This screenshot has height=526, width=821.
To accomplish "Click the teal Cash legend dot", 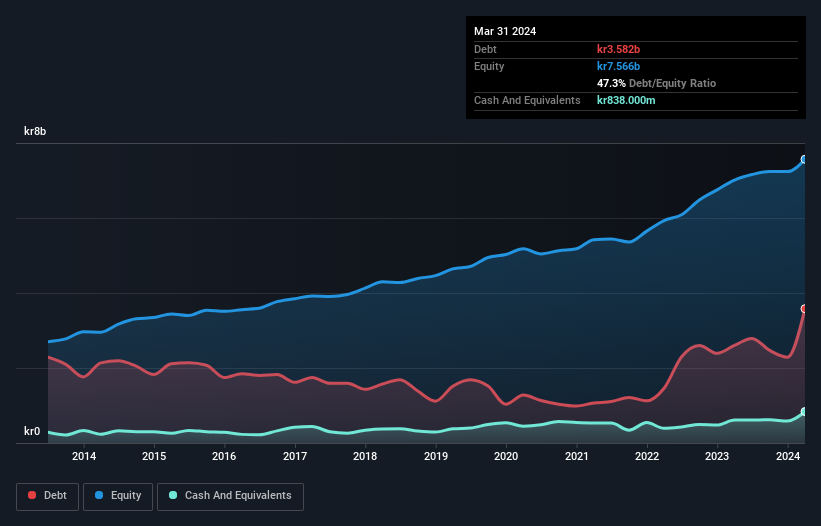I will (x=173, y=495).
